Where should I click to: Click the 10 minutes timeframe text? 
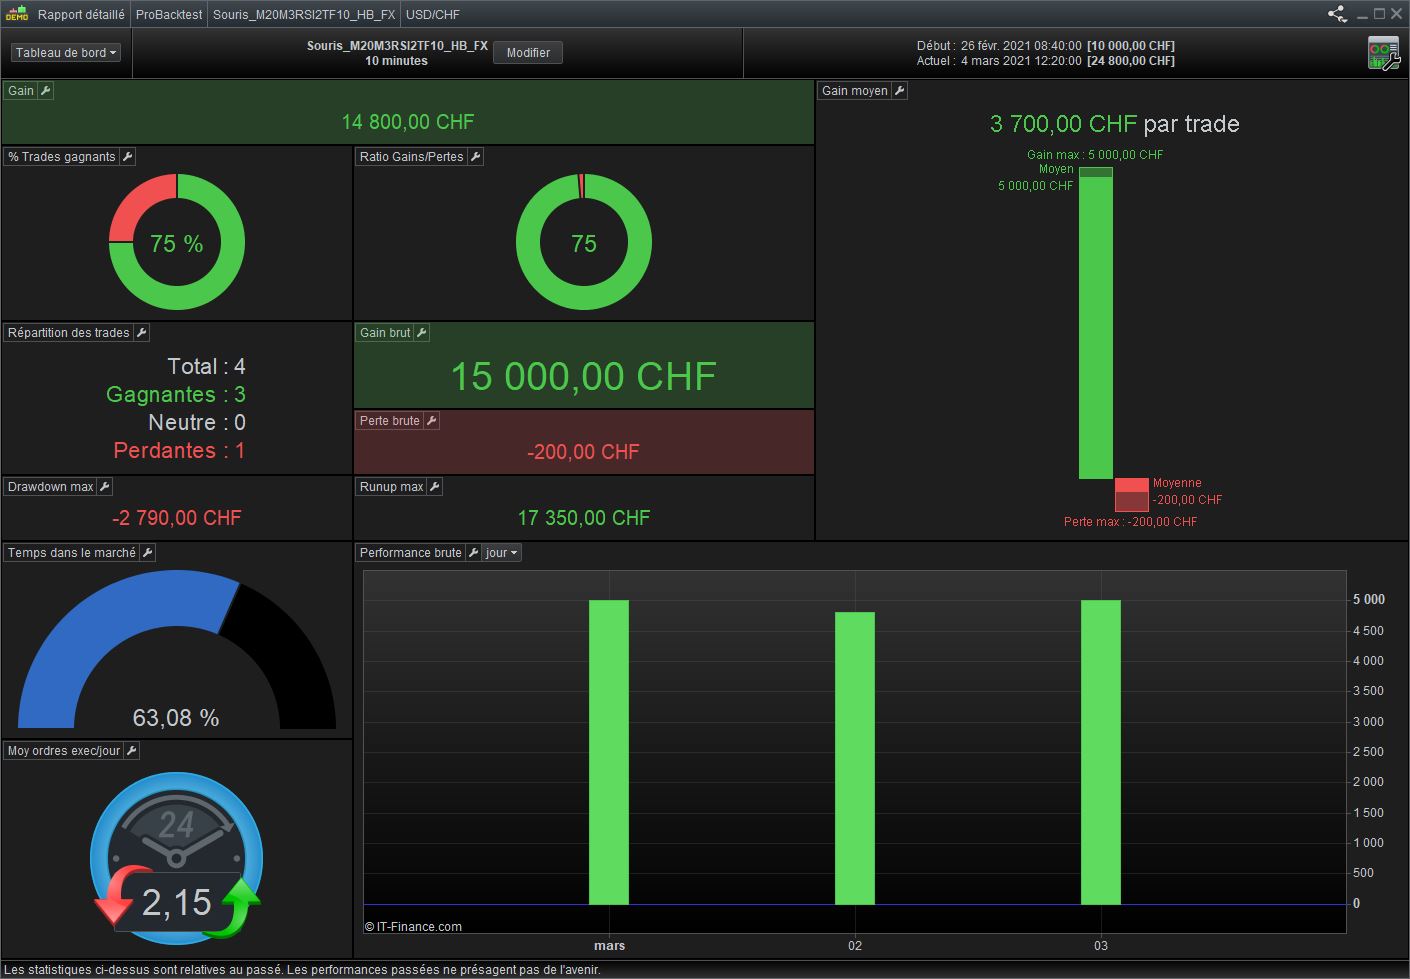click(397, 61)
